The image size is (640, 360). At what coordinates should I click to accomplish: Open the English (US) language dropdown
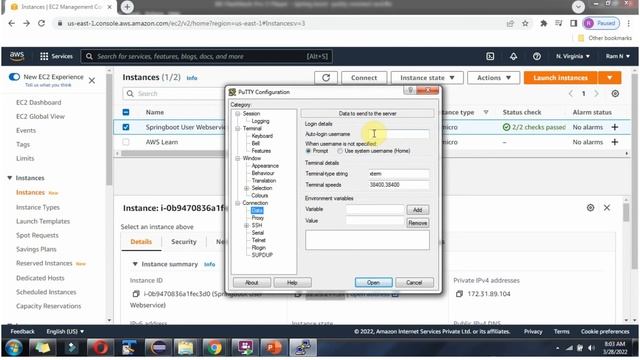pos(65,331)
